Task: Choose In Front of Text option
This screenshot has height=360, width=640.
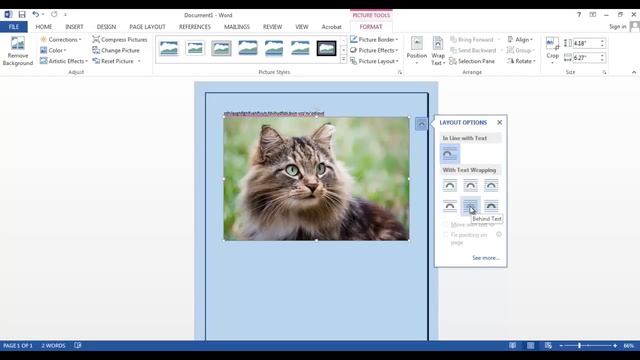Action: (491, 206)
